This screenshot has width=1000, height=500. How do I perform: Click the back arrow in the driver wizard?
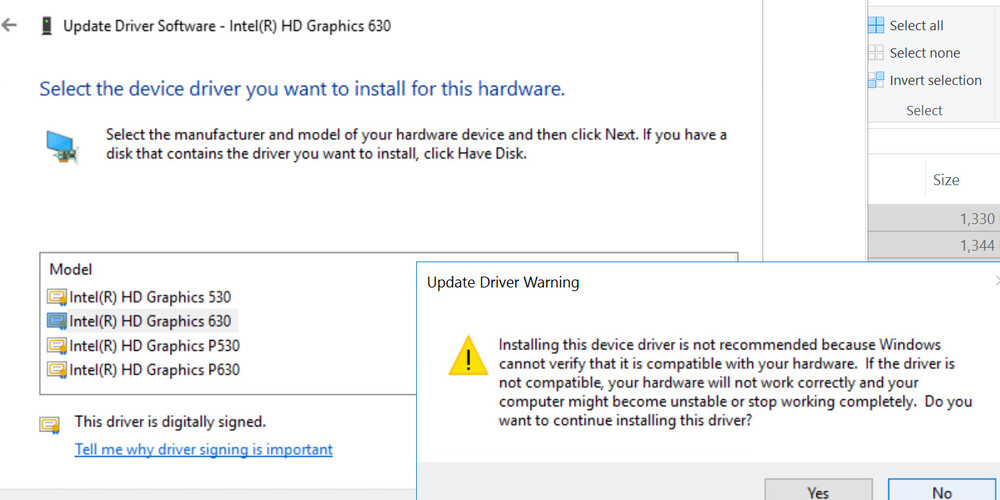(x=10, y=26)
